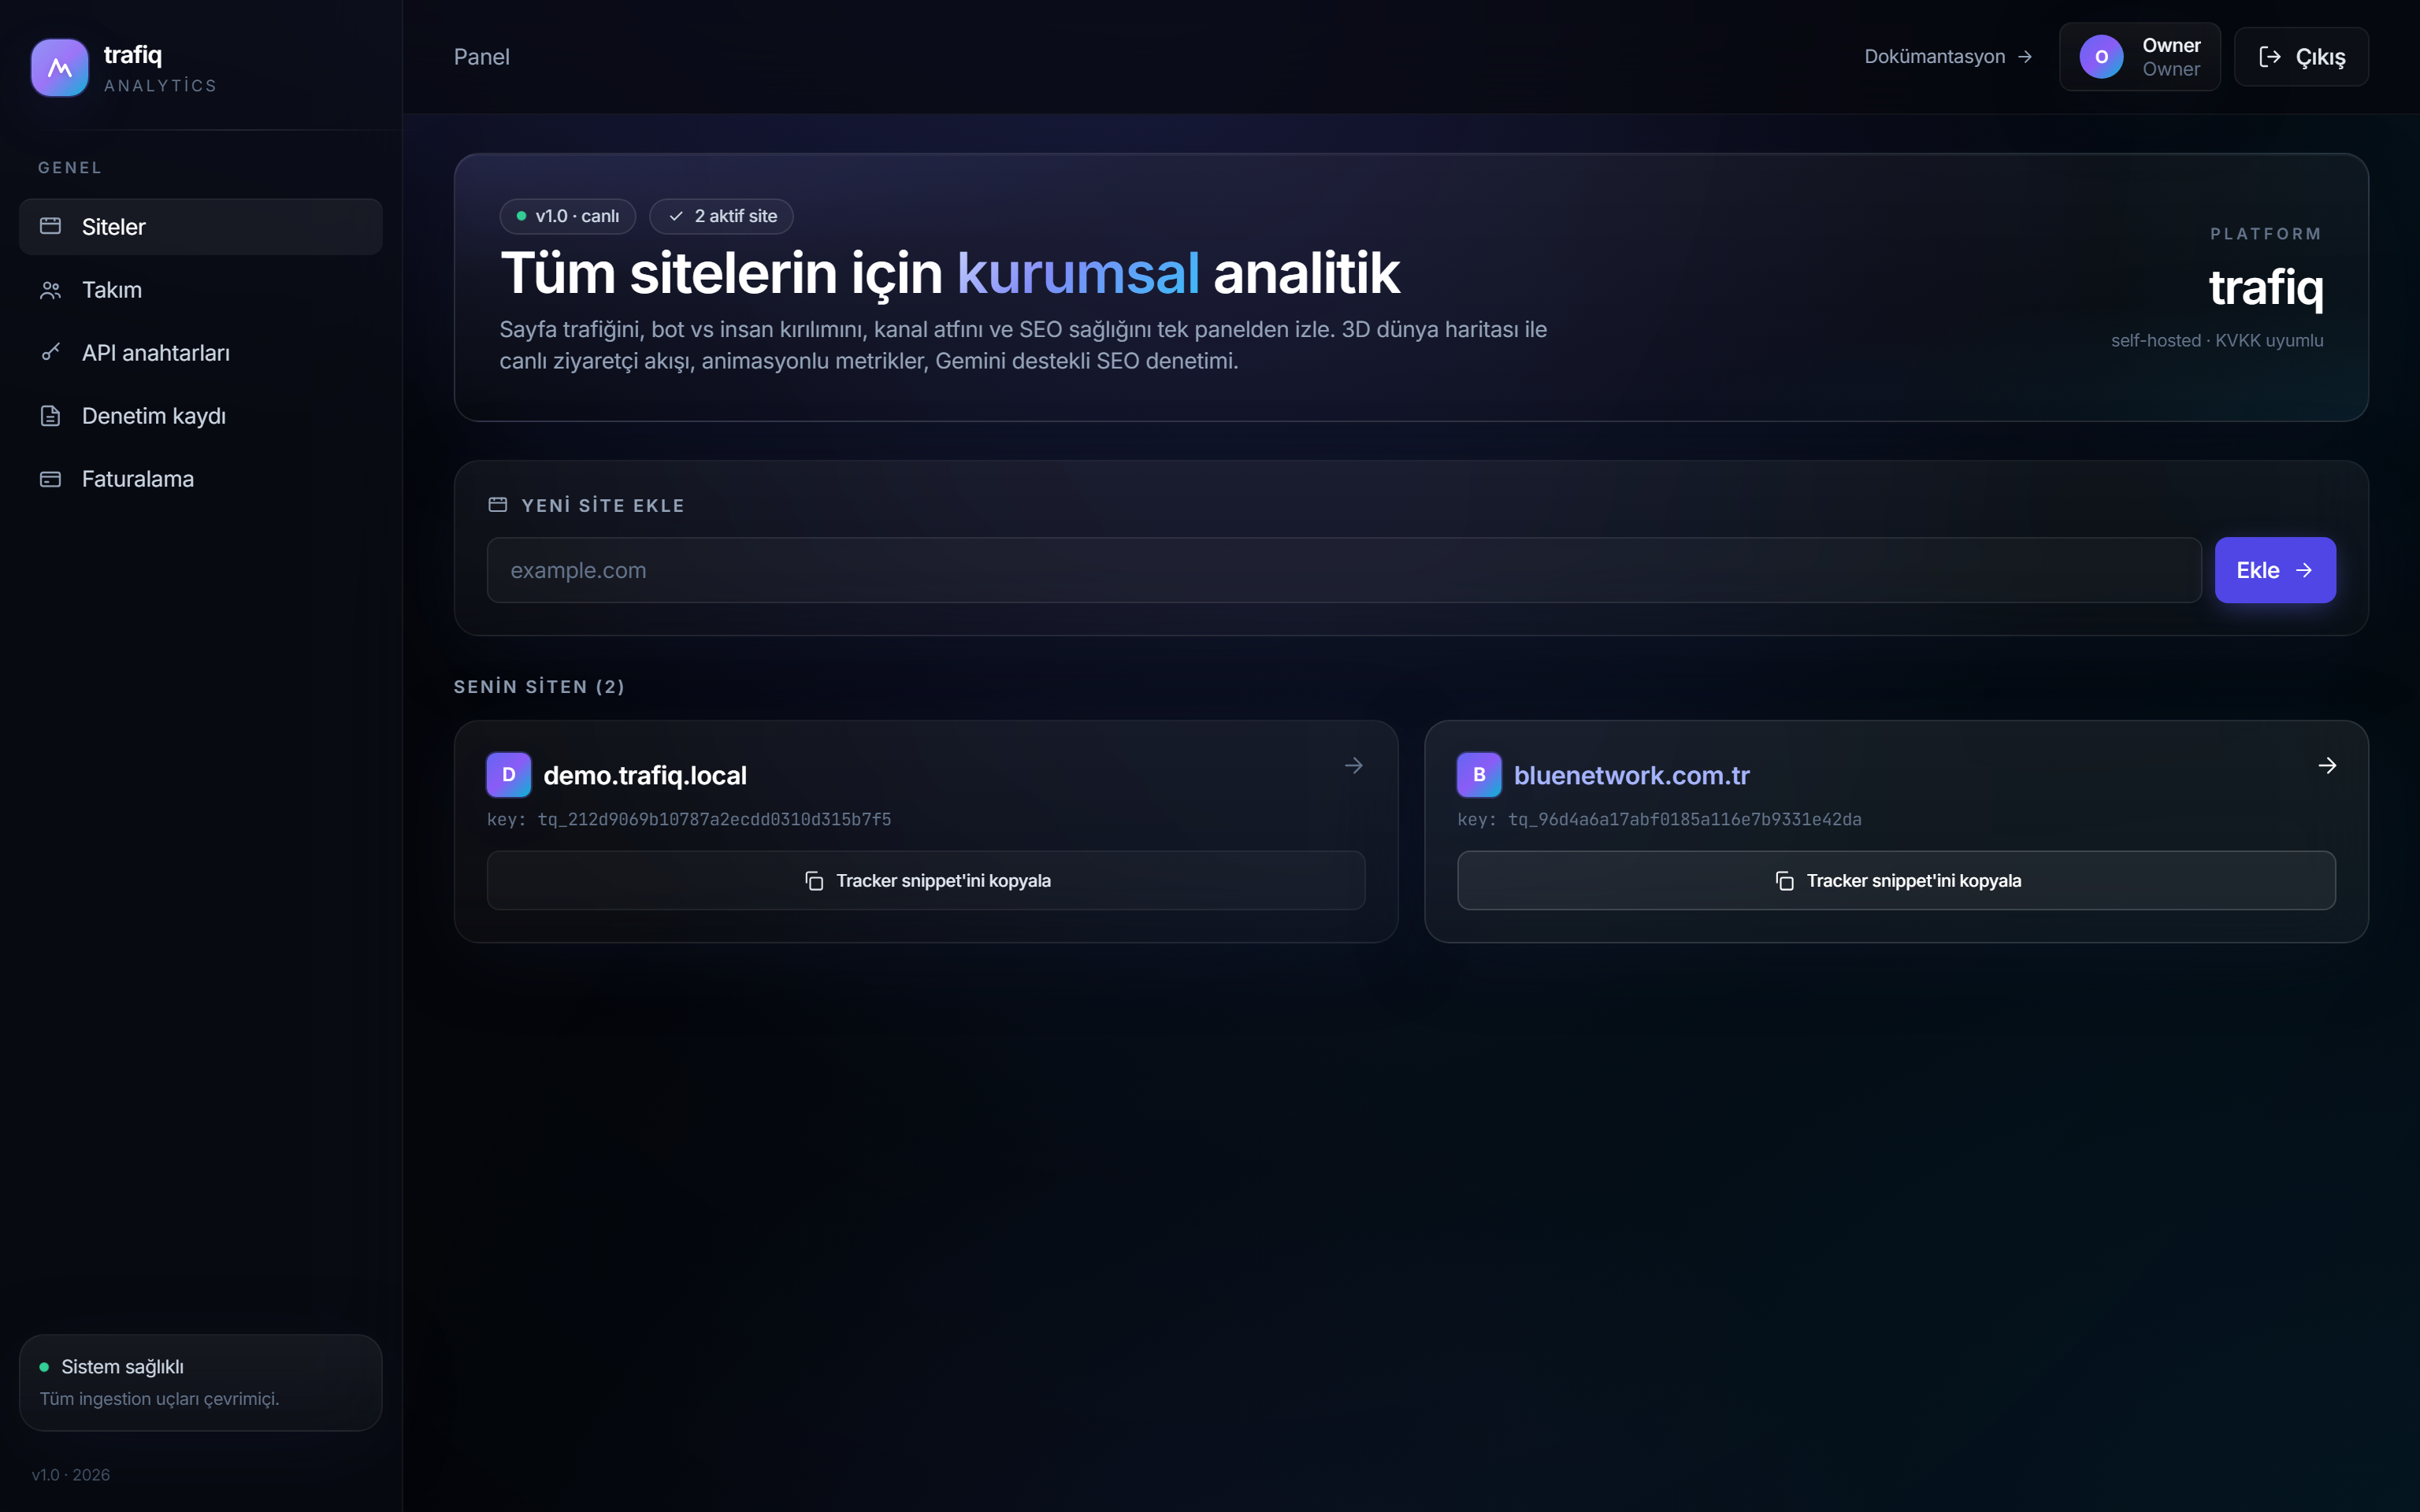
Task: Click the Ekle button
Action: tap(2275, 570)
